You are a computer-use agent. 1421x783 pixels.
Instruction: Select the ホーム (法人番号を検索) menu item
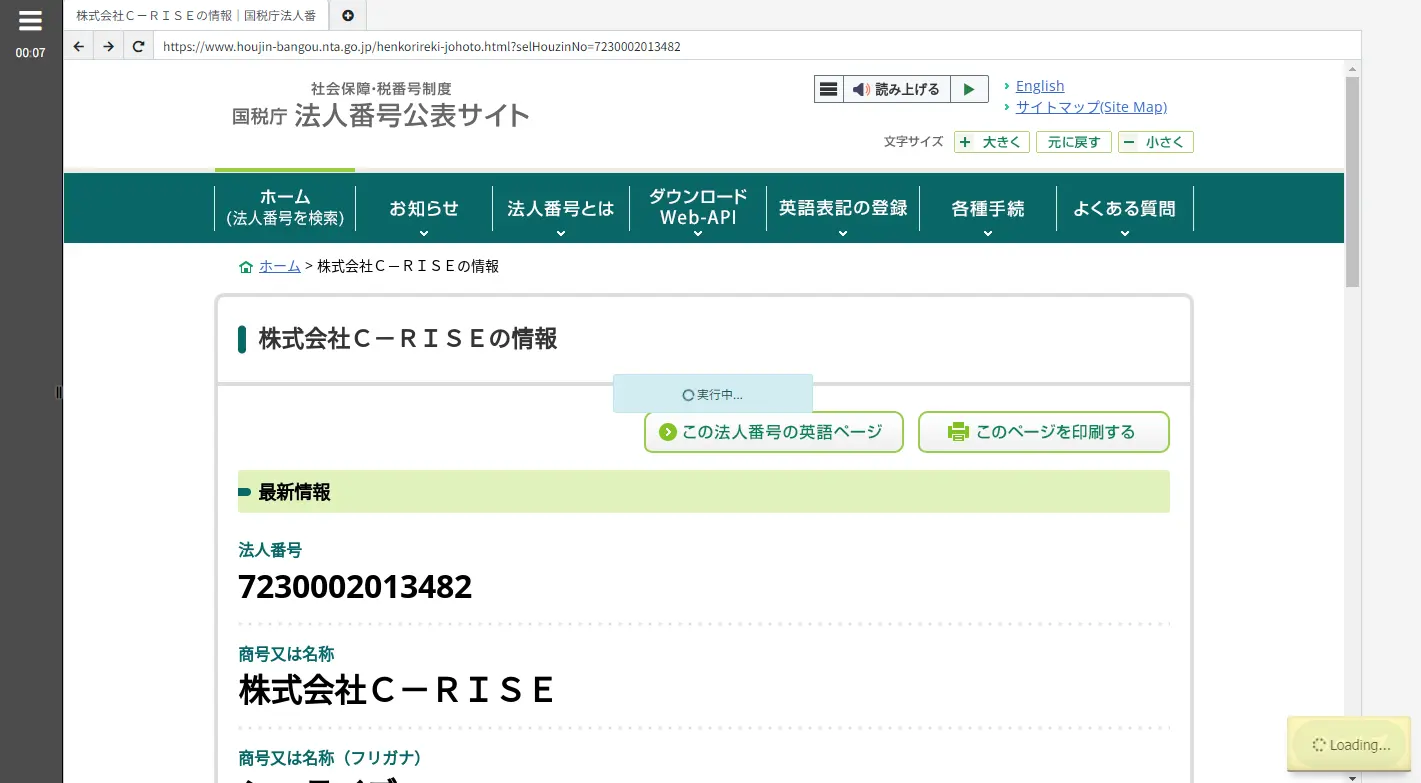[x=285, y=207]
